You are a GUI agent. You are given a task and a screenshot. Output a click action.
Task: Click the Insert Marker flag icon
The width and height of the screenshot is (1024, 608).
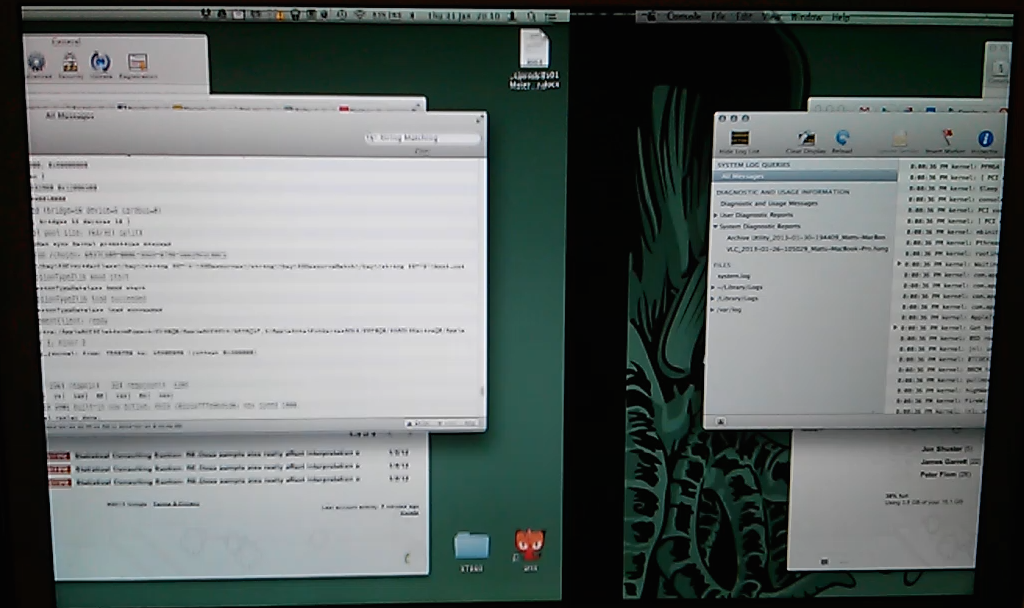click(946, 138)
